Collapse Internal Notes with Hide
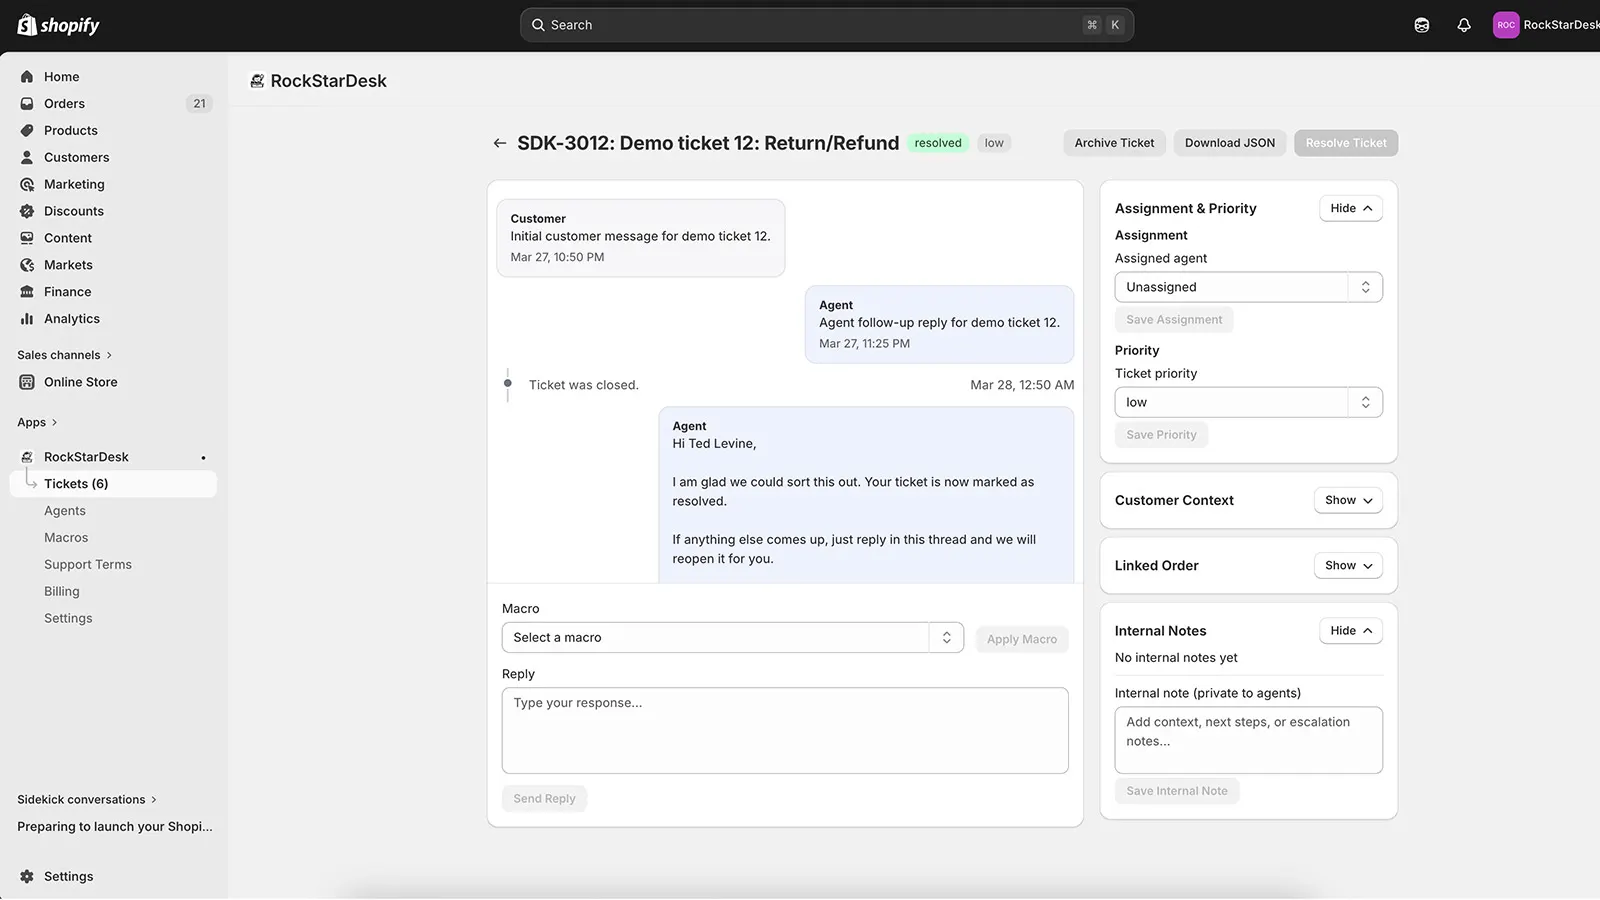Screen dimensions: 1600x900 1350,631
